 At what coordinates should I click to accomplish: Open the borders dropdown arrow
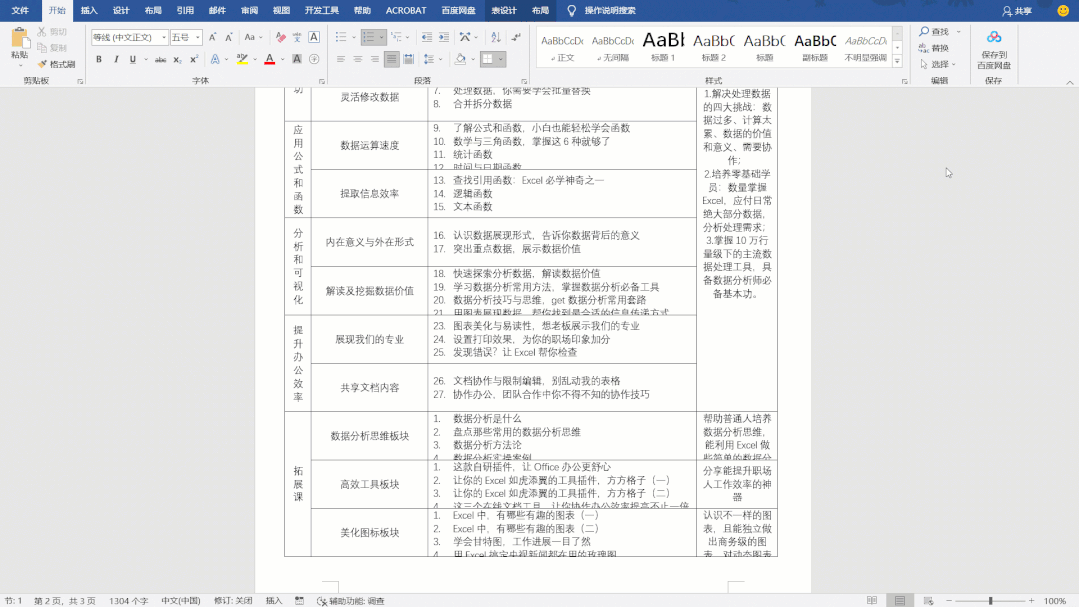[501, 59]
